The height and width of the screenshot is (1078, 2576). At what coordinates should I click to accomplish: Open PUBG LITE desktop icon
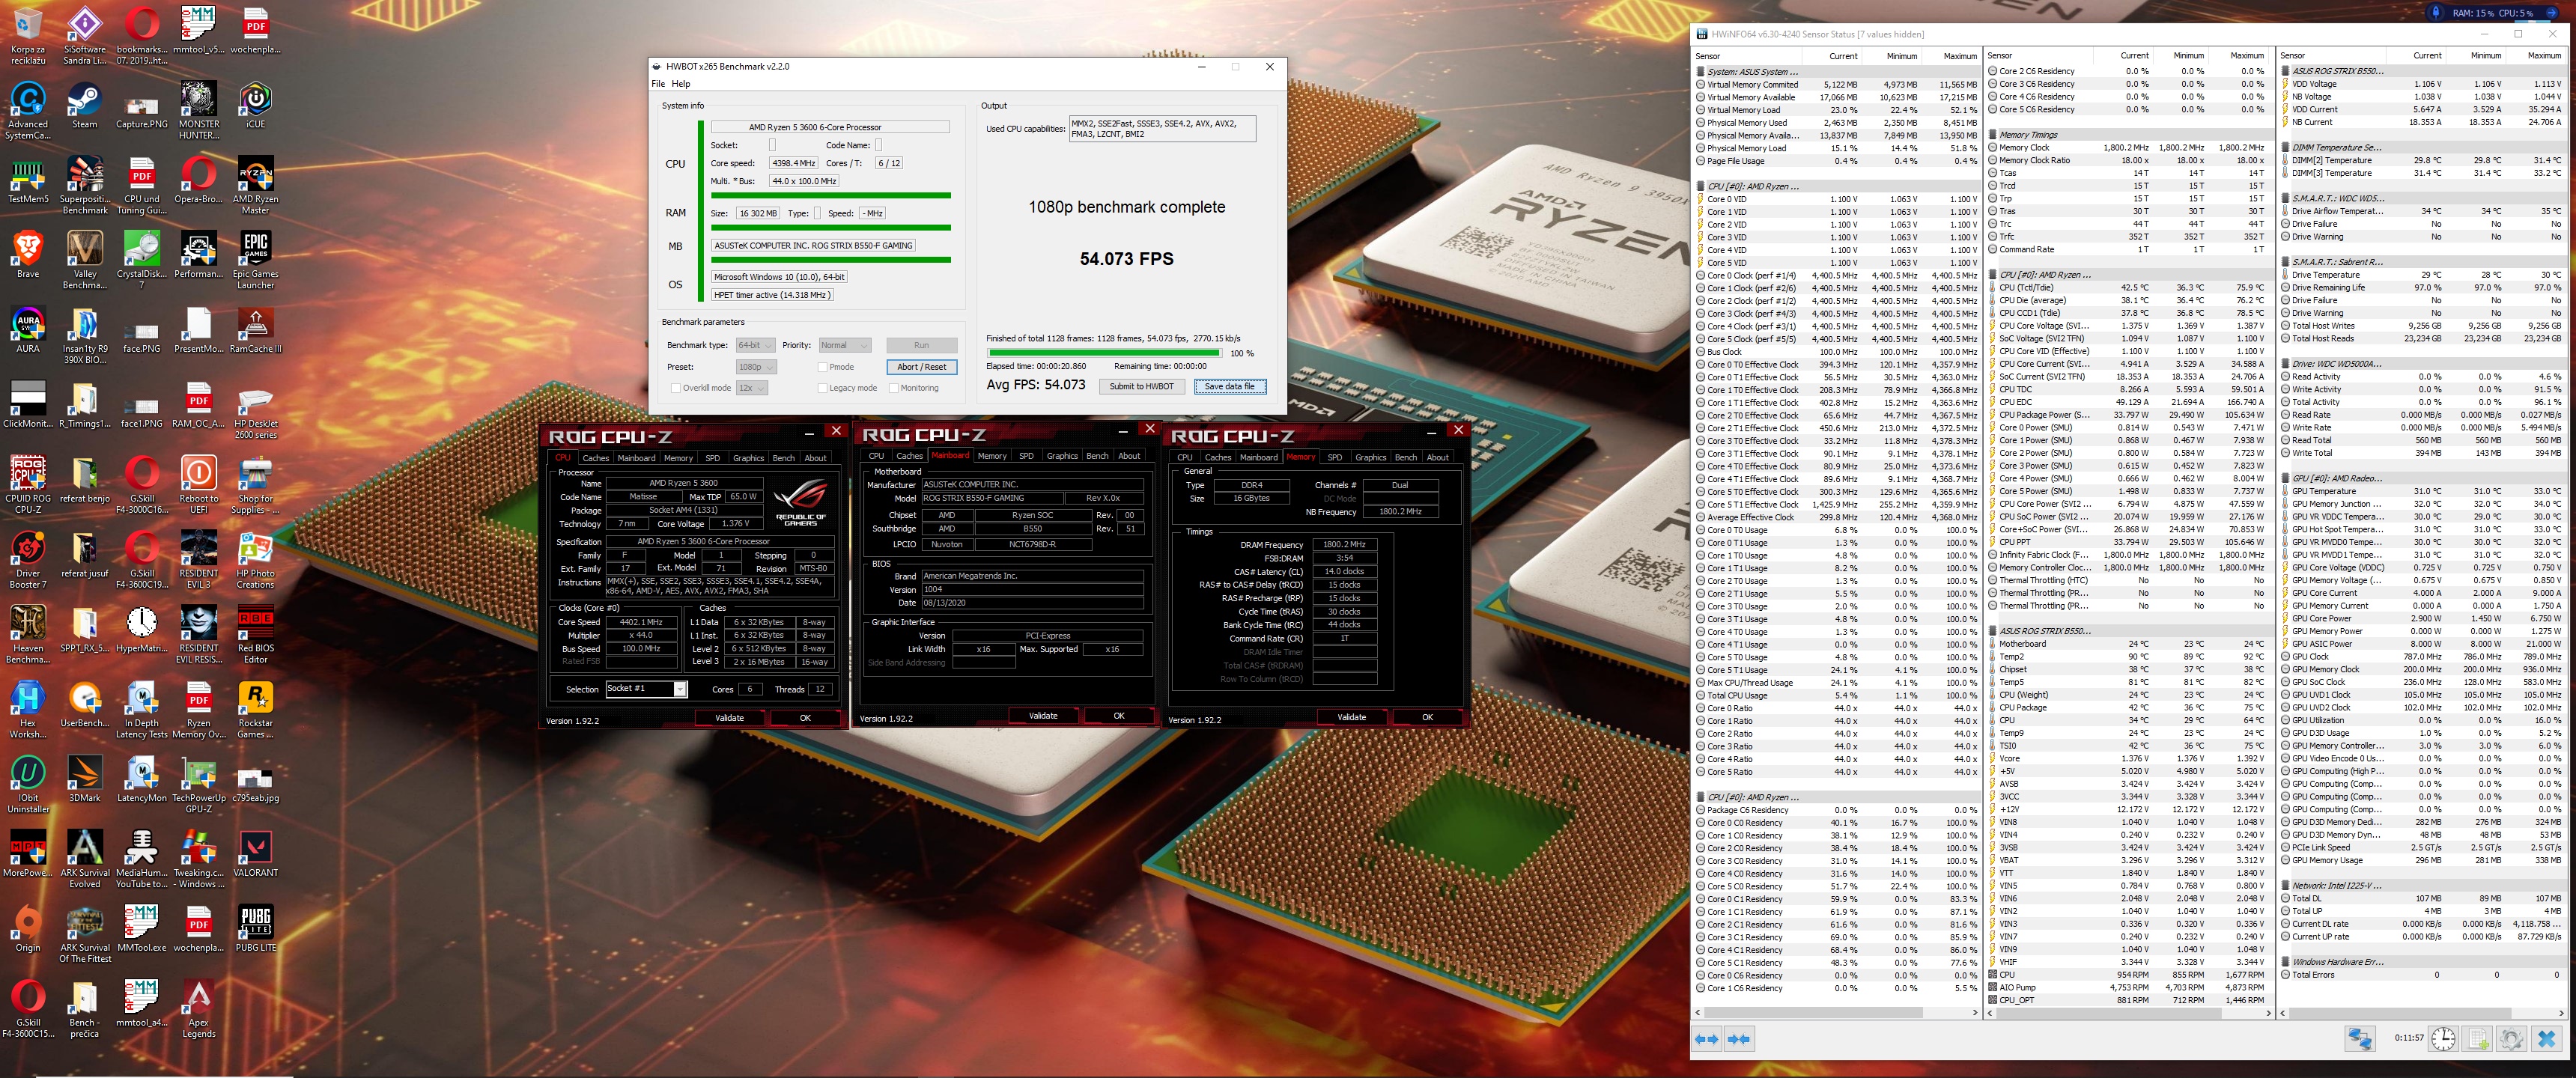click(x=256, y=929)
